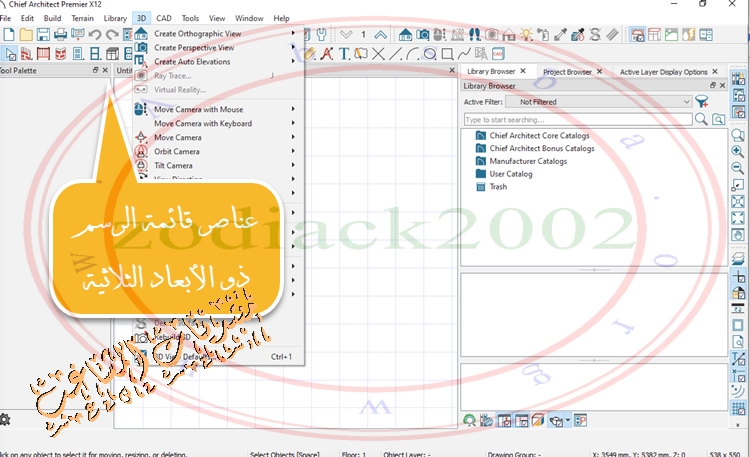Click the CAD block icon
This screenshot has width=750, height=457.
coord(498,54)
